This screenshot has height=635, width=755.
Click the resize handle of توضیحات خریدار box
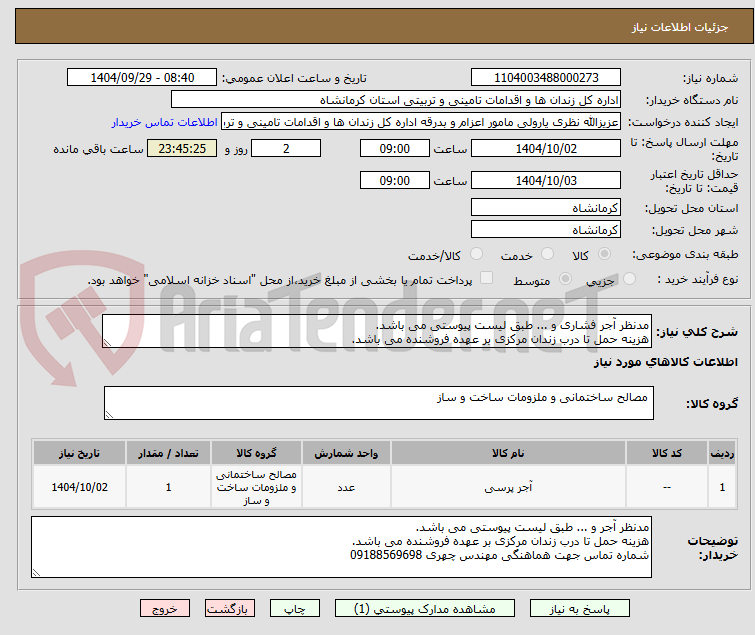(36, 572)
